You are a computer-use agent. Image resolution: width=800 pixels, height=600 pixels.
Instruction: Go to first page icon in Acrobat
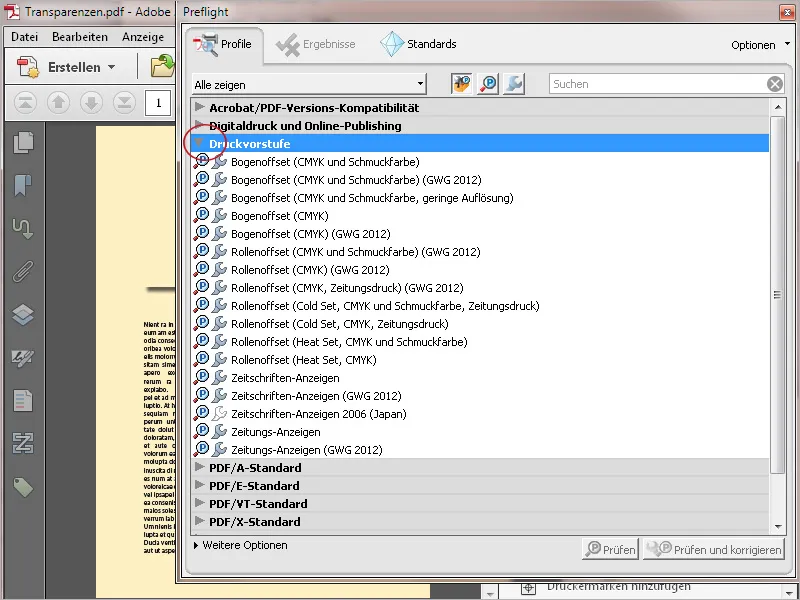coord(25,103)
